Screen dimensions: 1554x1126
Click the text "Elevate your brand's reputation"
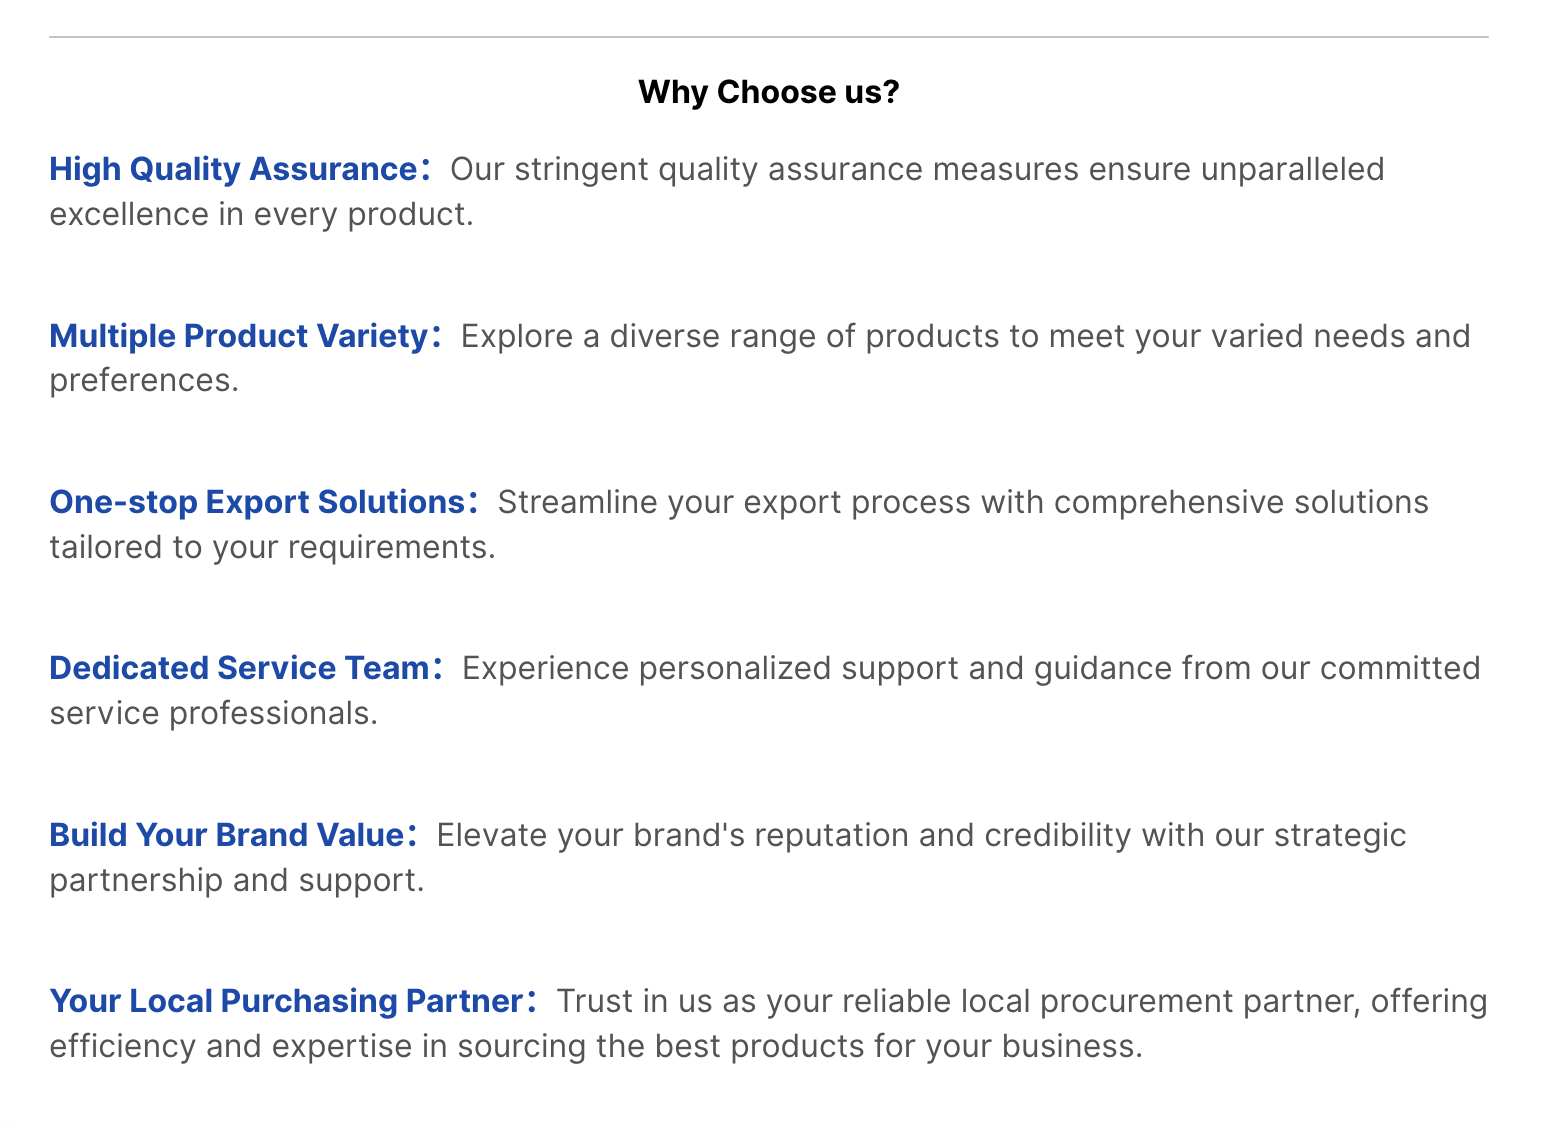point(672,835)
